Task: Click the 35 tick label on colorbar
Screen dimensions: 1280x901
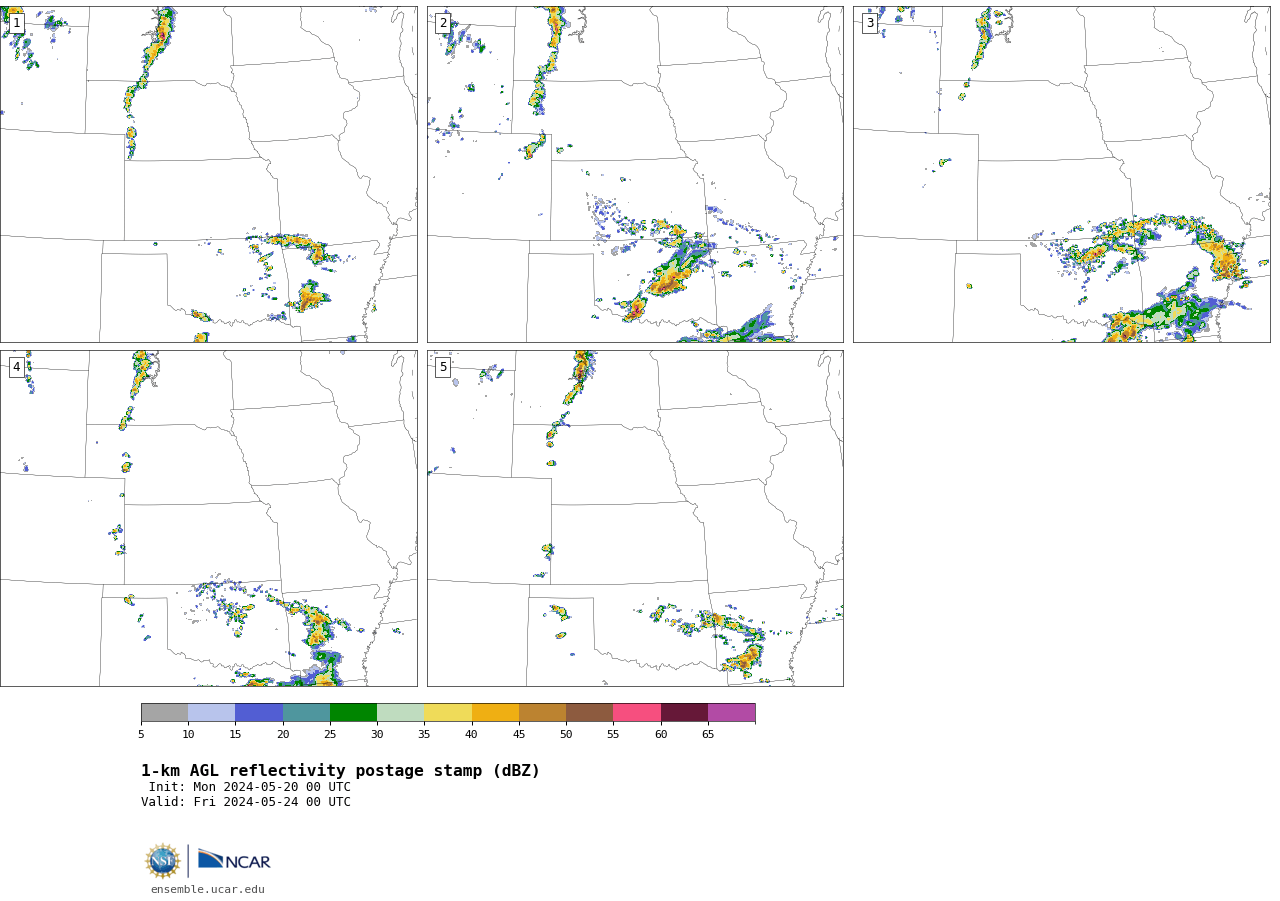Action: pos(424,735)
